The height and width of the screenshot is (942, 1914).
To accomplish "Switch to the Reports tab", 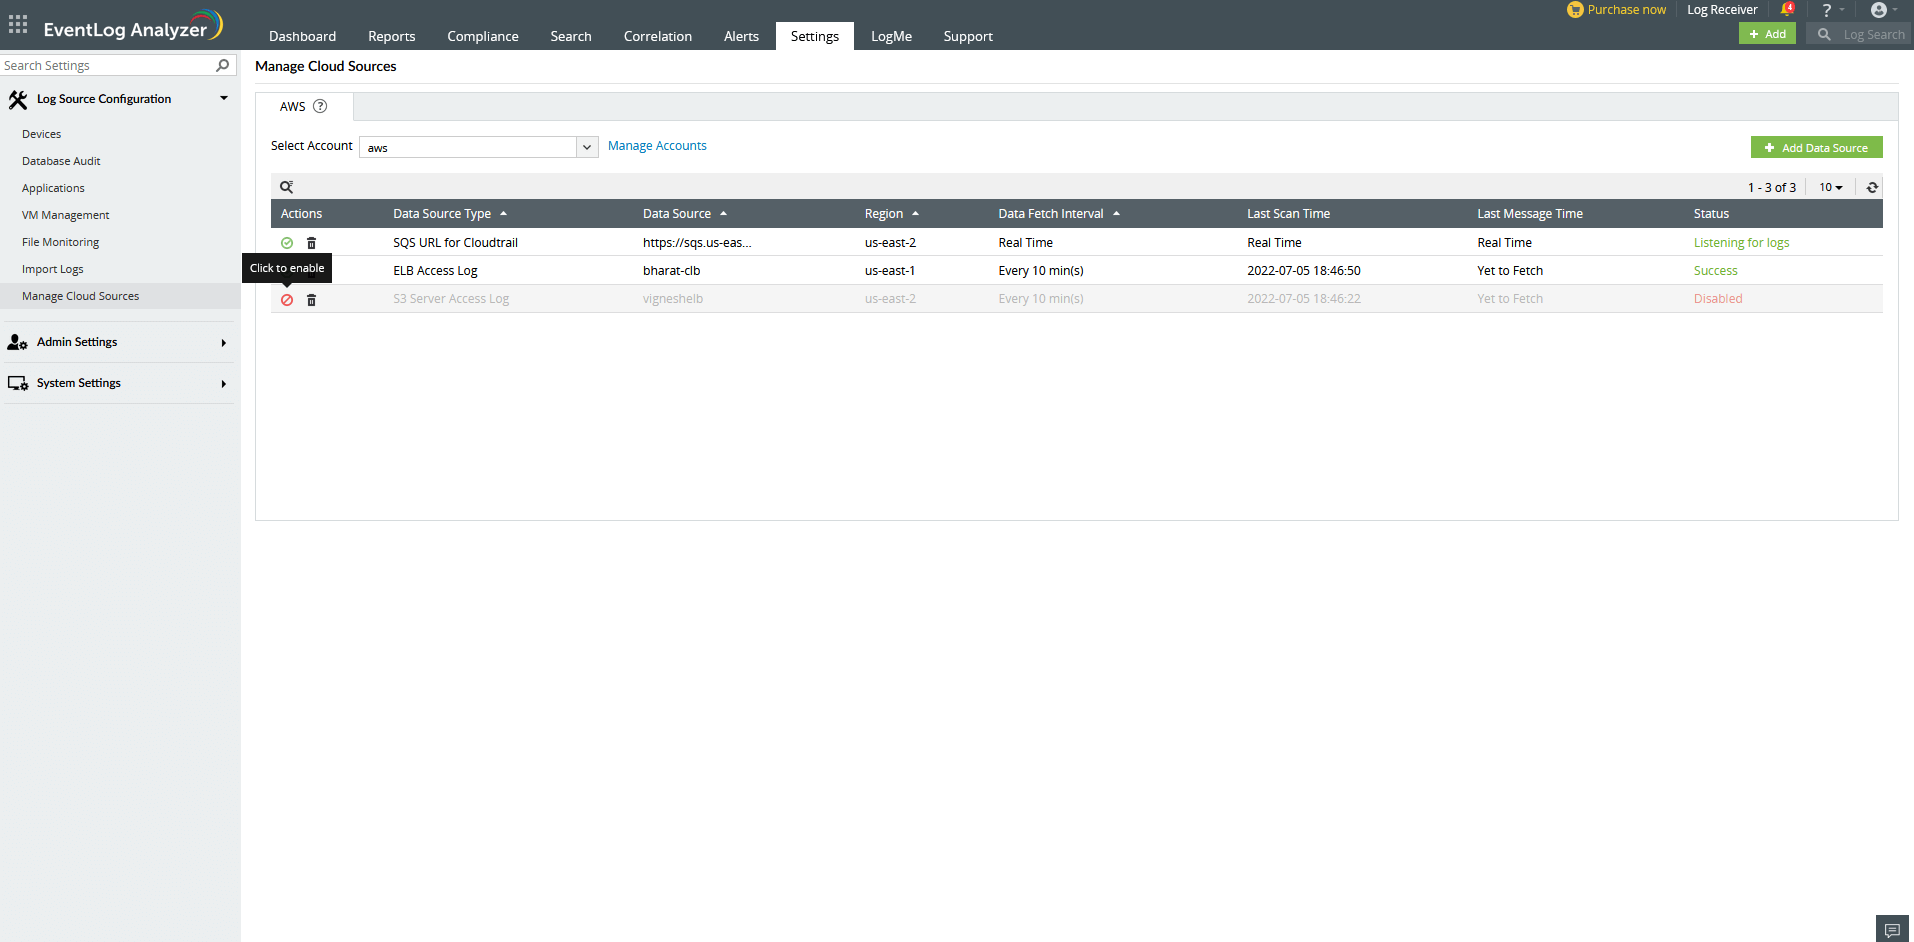I will pyautogui.click(x=391, y=36).
